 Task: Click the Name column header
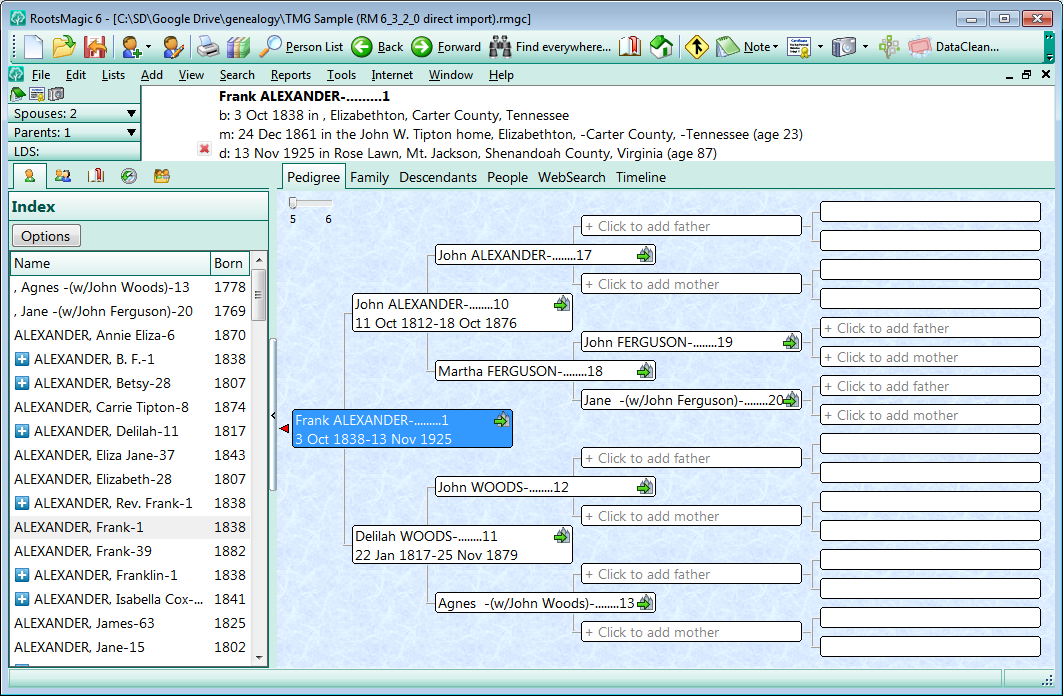pyautogui.click(x=110, y=263)
